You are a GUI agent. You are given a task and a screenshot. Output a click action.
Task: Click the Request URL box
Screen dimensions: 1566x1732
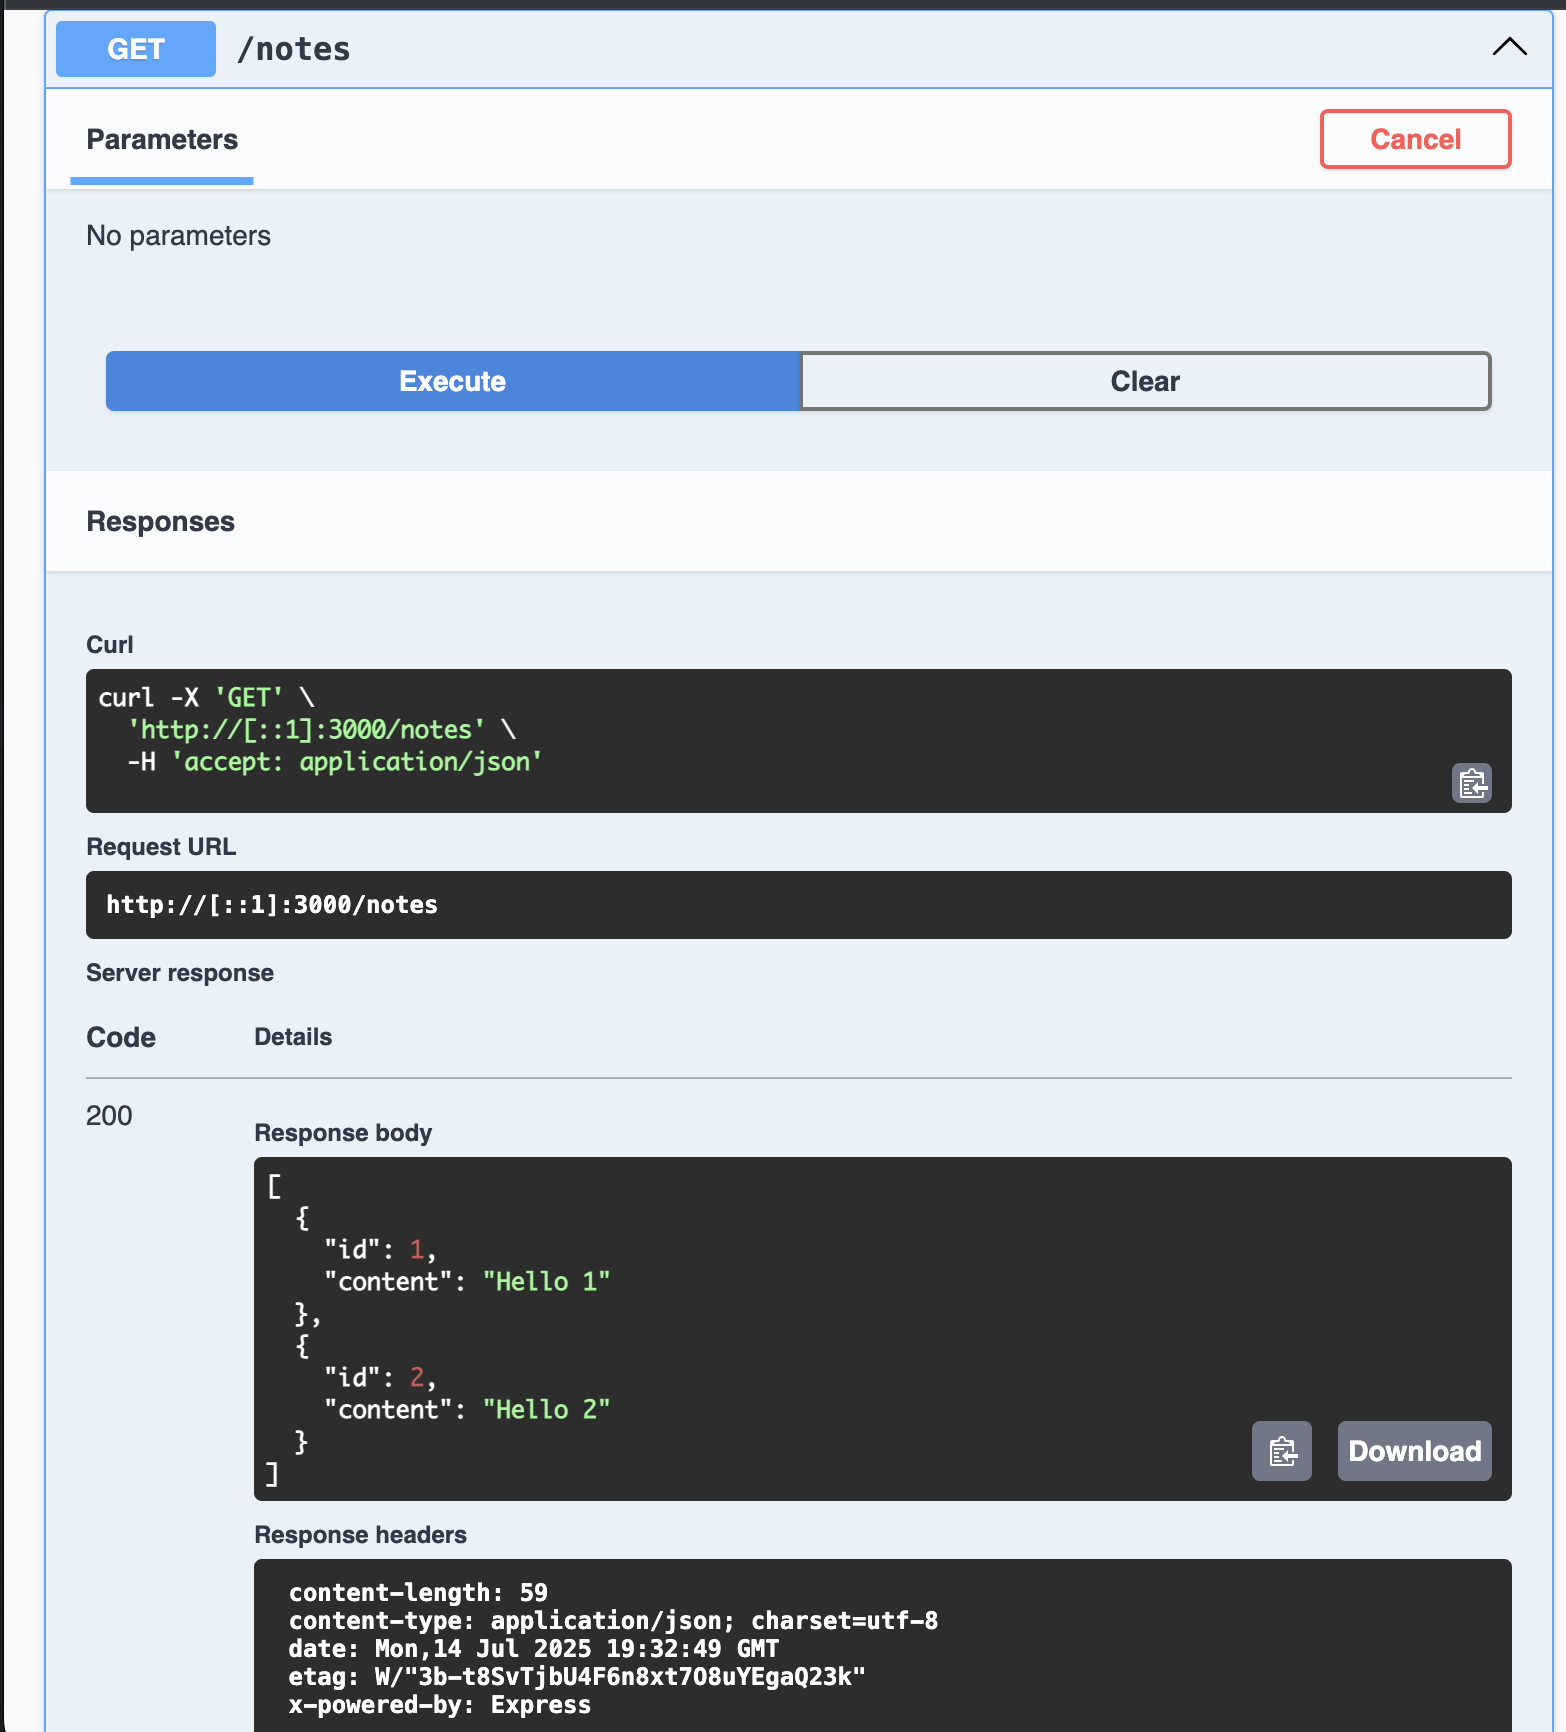coord(798,905)
